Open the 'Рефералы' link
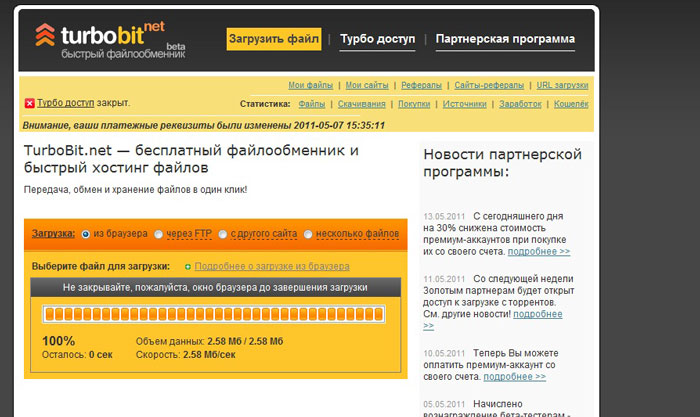Viewport: 700px width, 417px height. pos(421,85)
